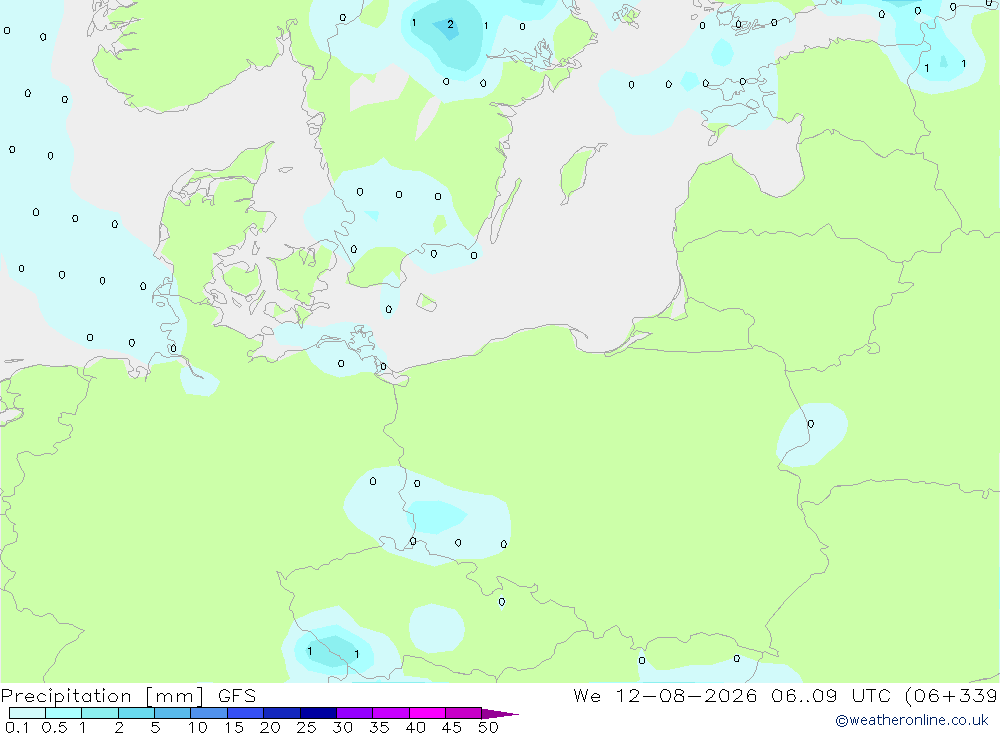Screen dimensions: 1000x733
Task: Choose the 20 to 25 mm legend swatch
Action: tap(282, 713)
